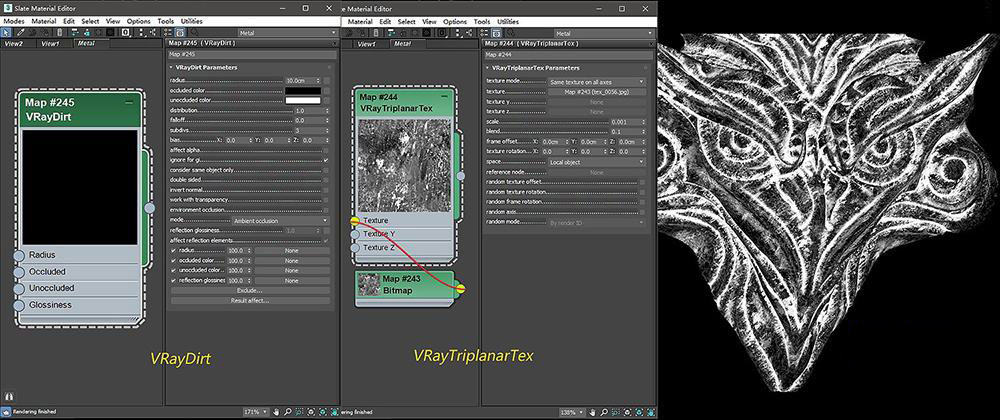Open Material ID Channel flyout in left editor
The height and width of the screenshot is (420, 1000).
(126, 32)
